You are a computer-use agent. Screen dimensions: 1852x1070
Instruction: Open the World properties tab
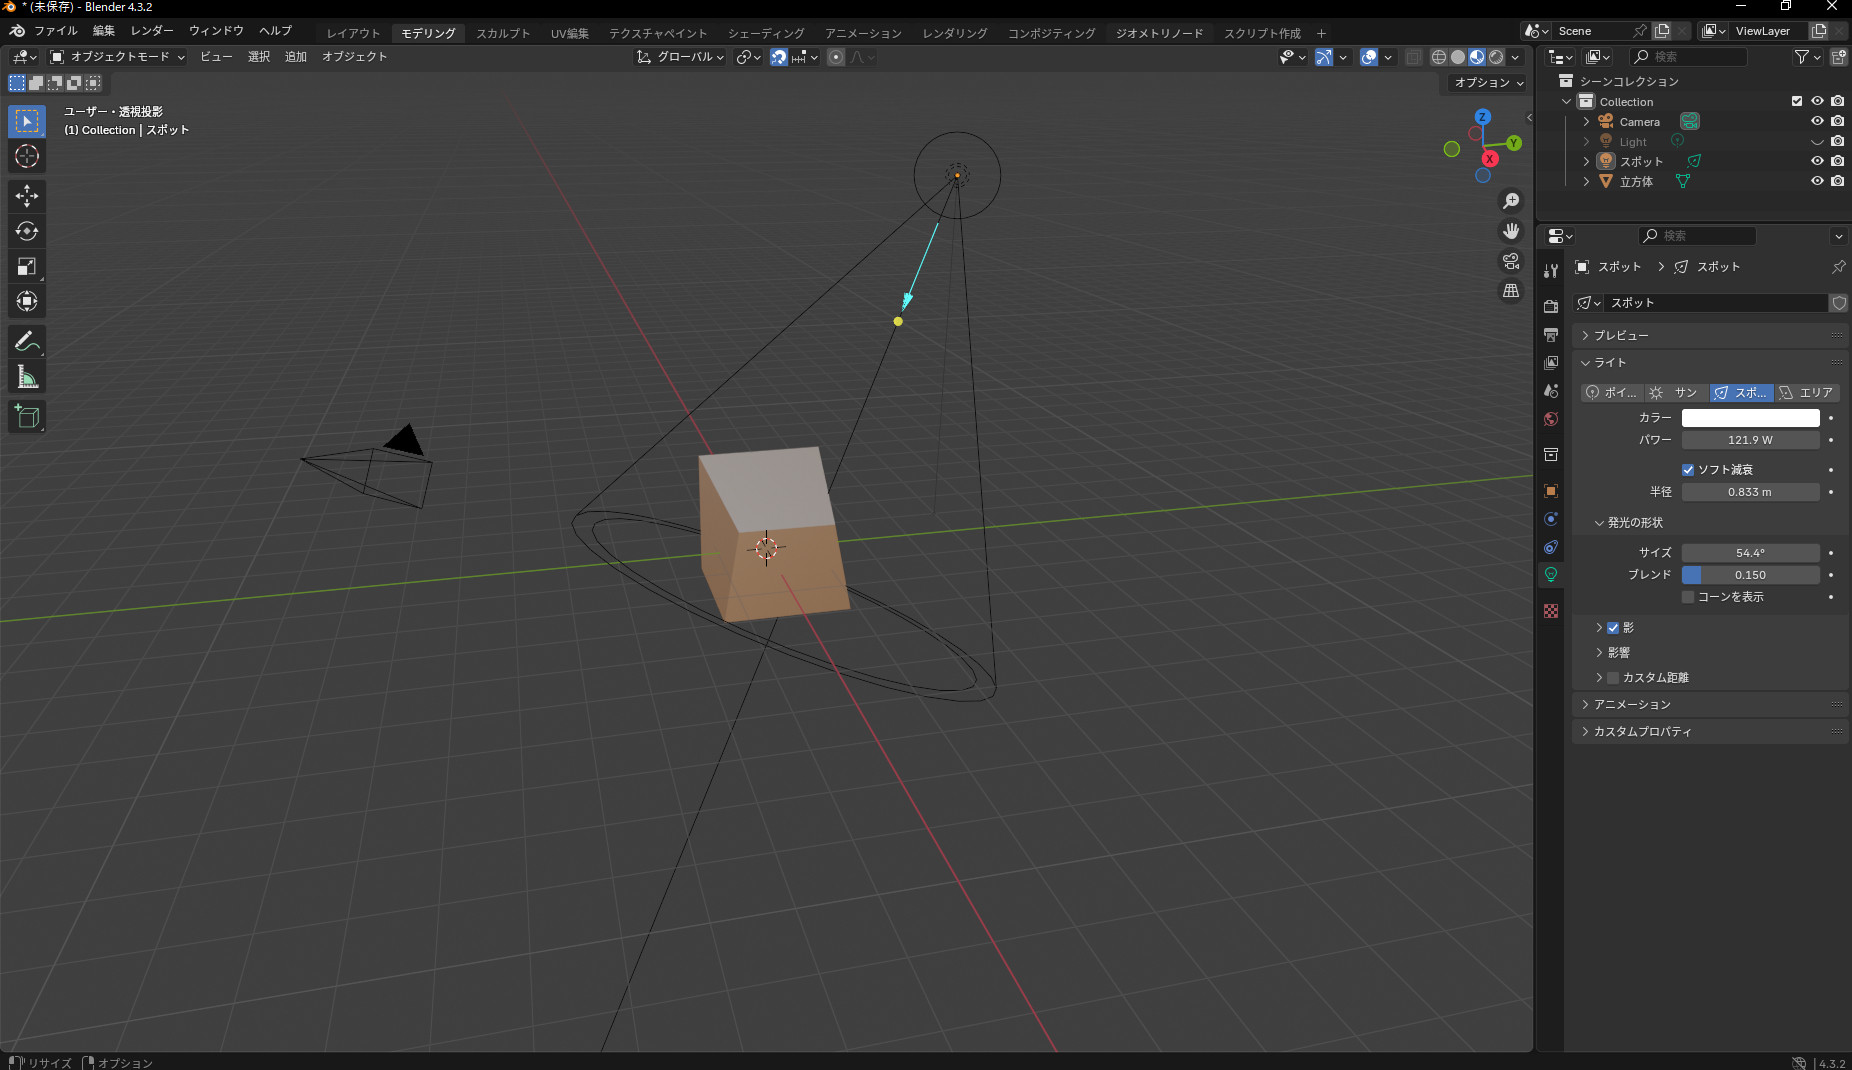(x=1551, y=418)
